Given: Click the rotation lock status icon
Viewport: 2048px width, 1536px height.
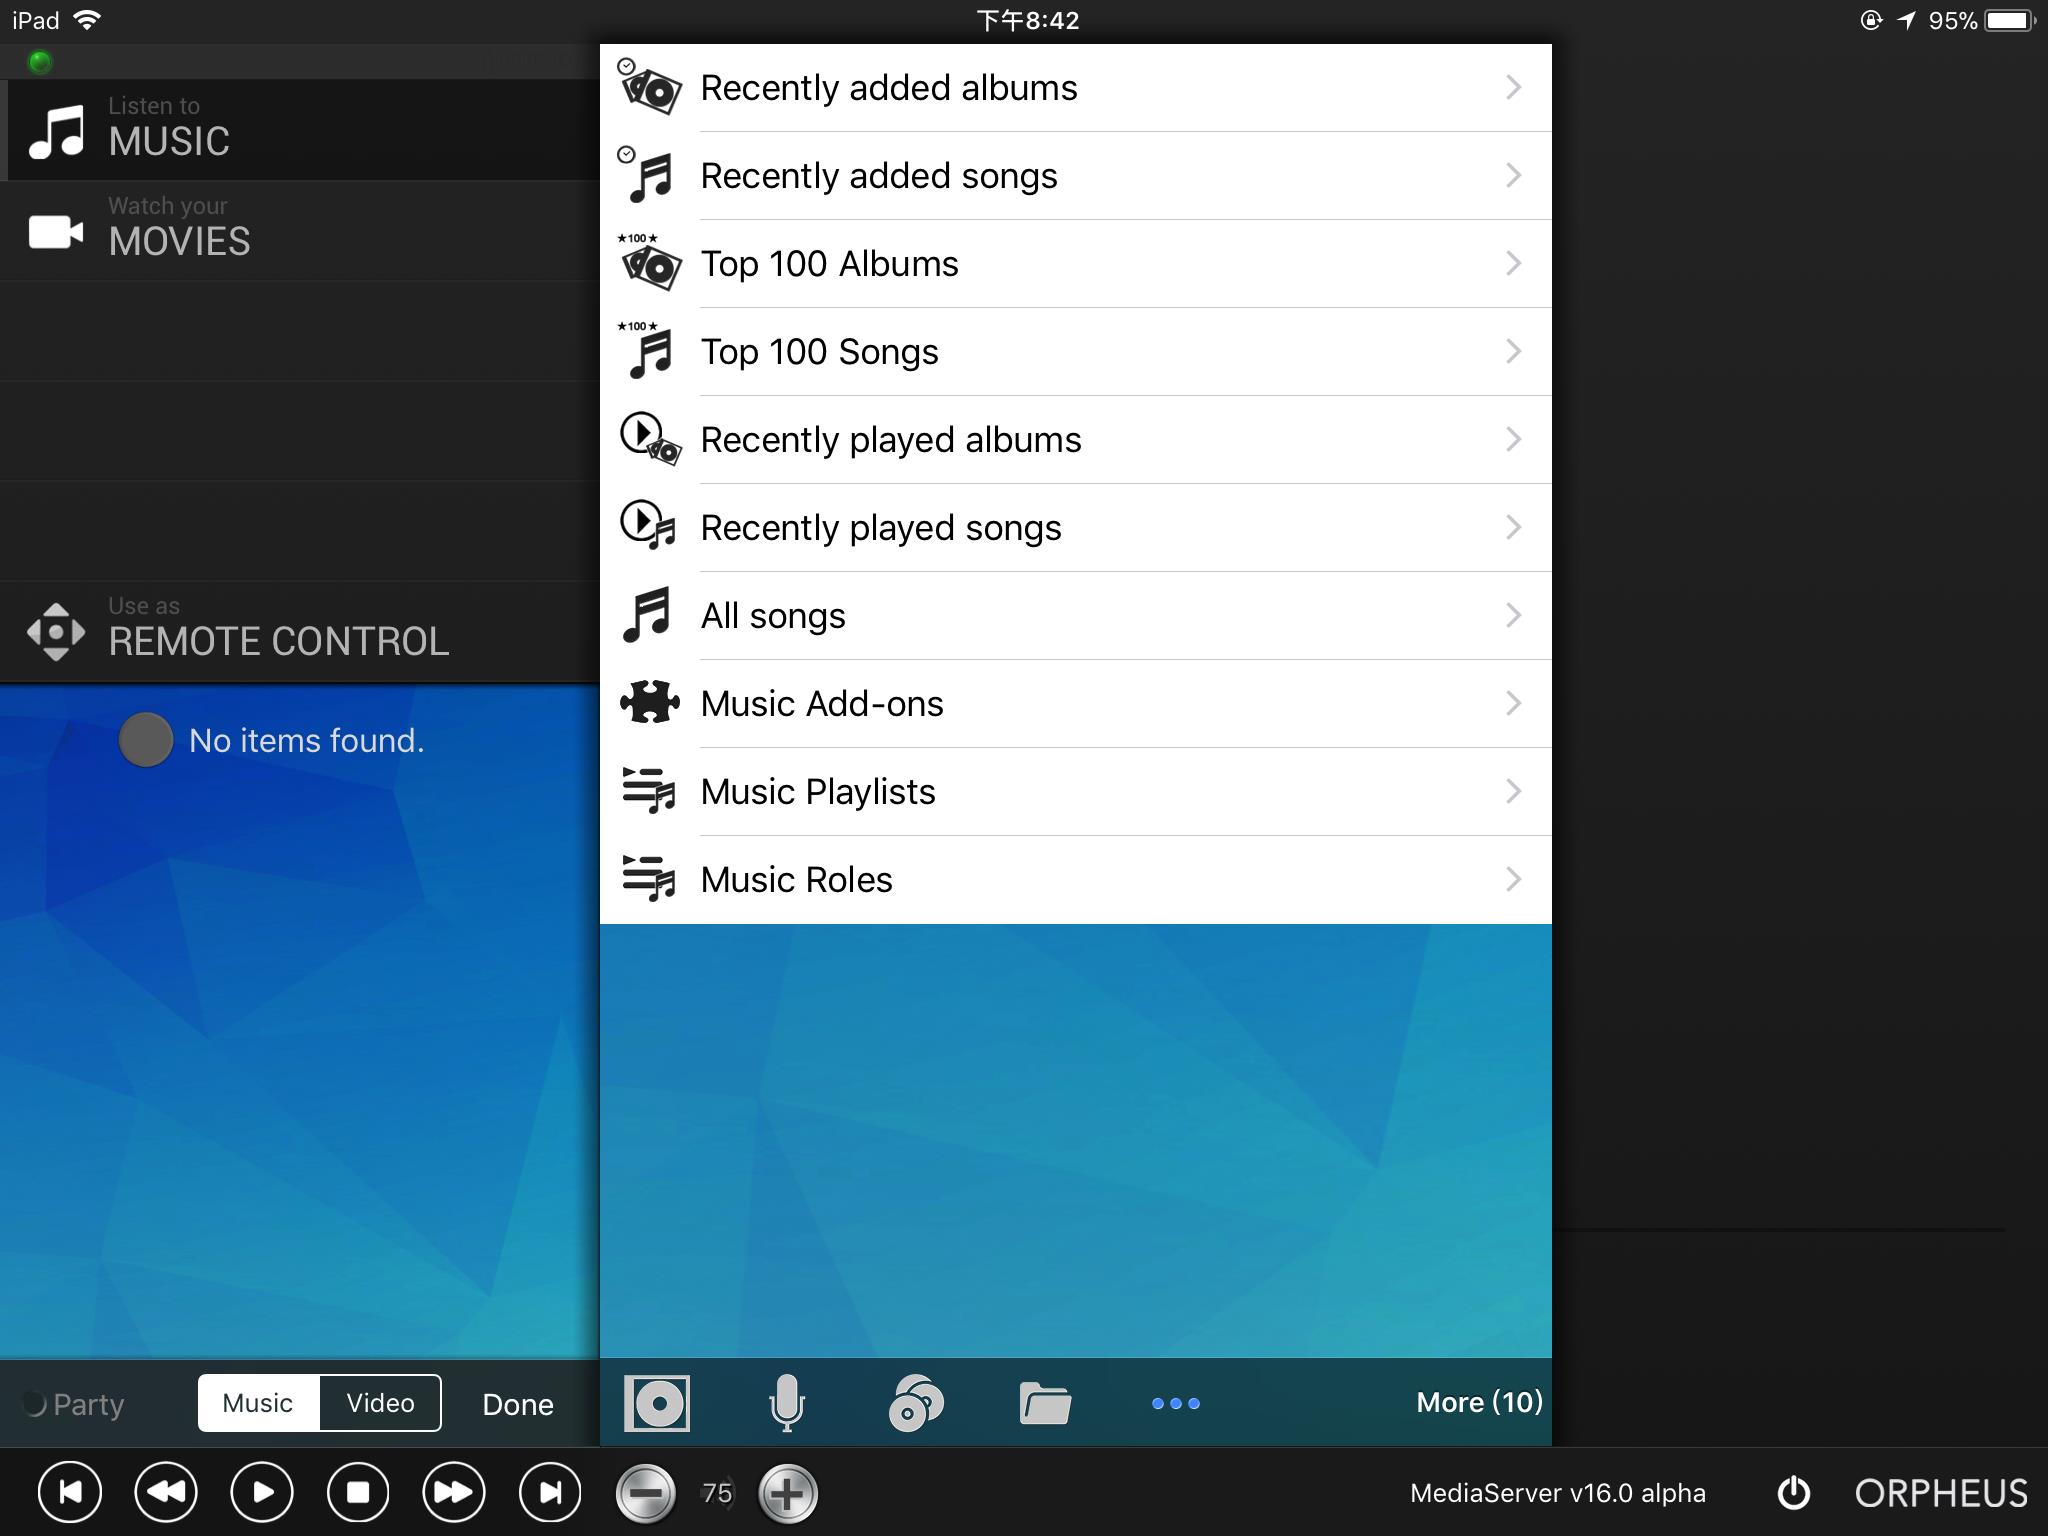Looking at the screenshot, I should pos(1871,20).
